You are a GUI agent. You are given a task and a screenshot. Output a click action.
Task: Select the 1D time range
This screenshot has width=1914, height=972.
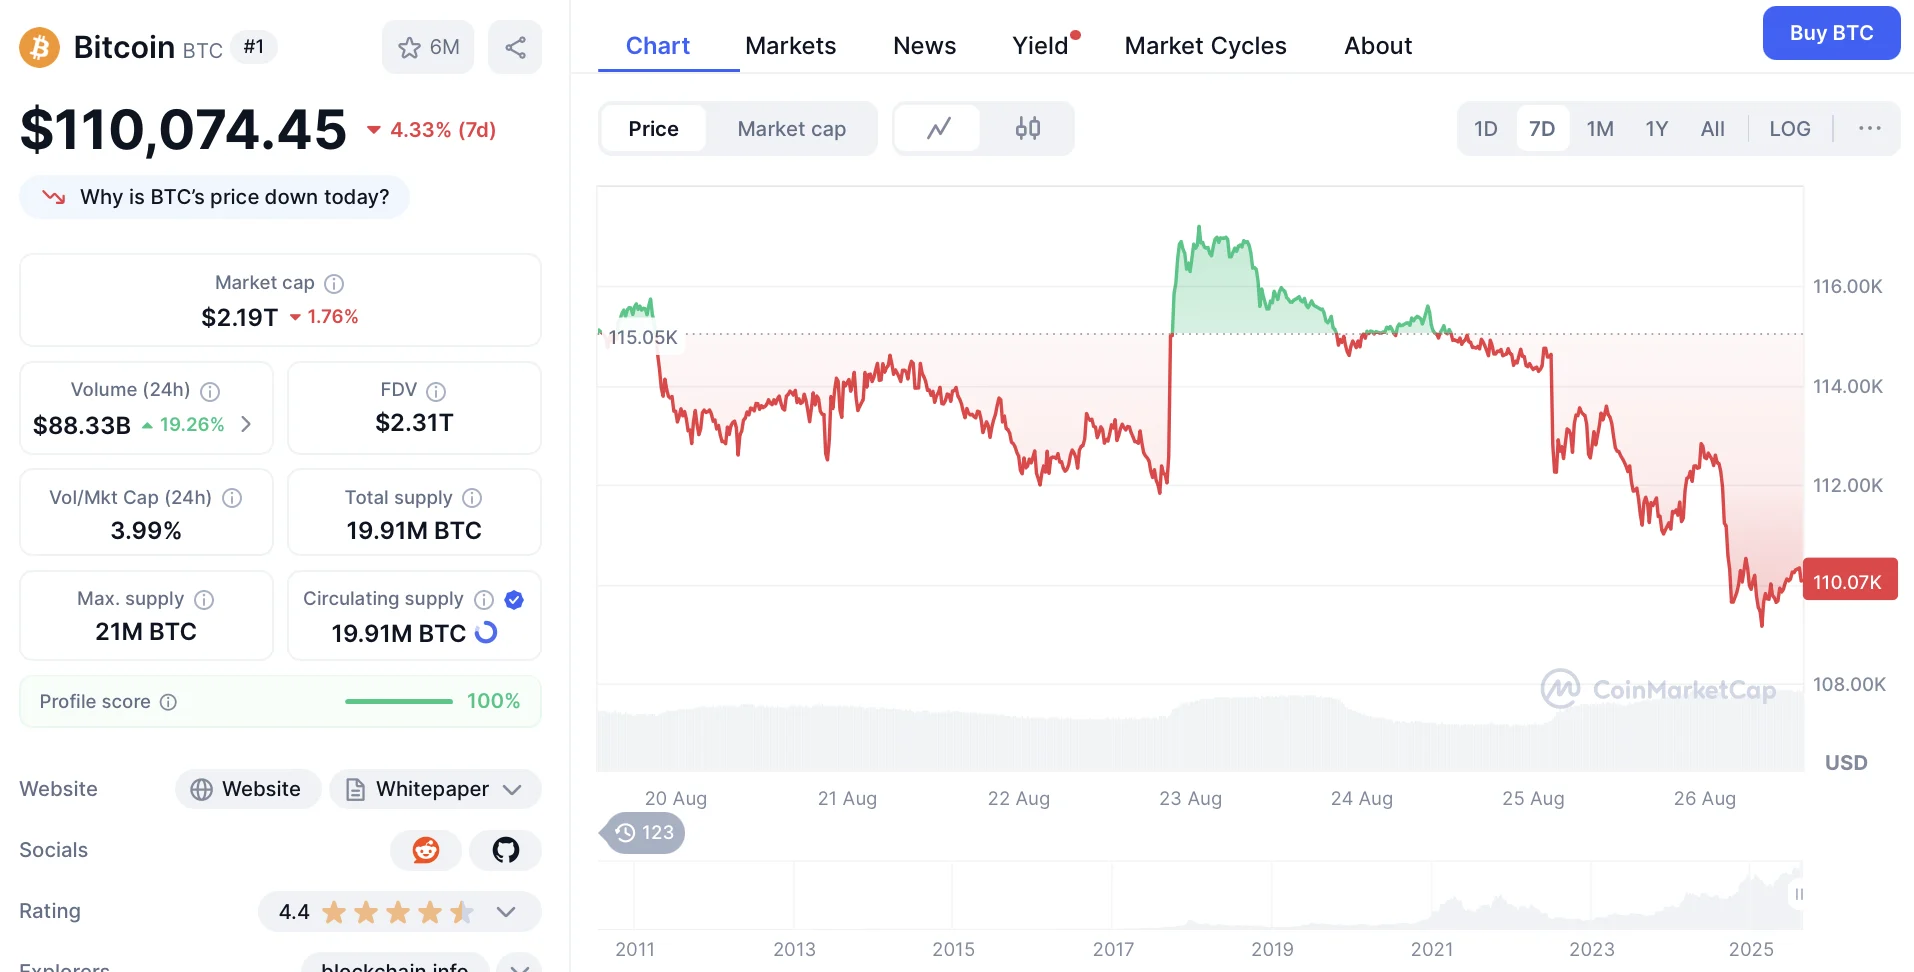[1486, 128]
